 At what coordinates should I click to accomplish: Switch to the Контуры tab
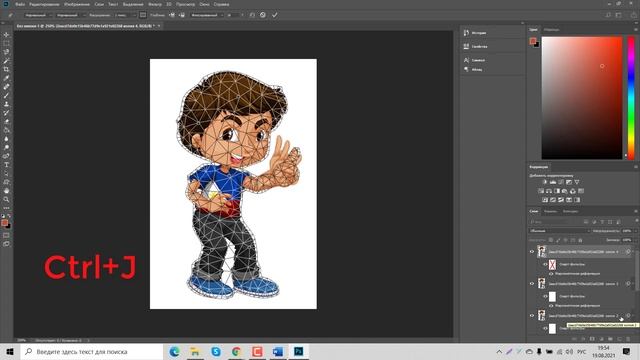tap(570, 211)
